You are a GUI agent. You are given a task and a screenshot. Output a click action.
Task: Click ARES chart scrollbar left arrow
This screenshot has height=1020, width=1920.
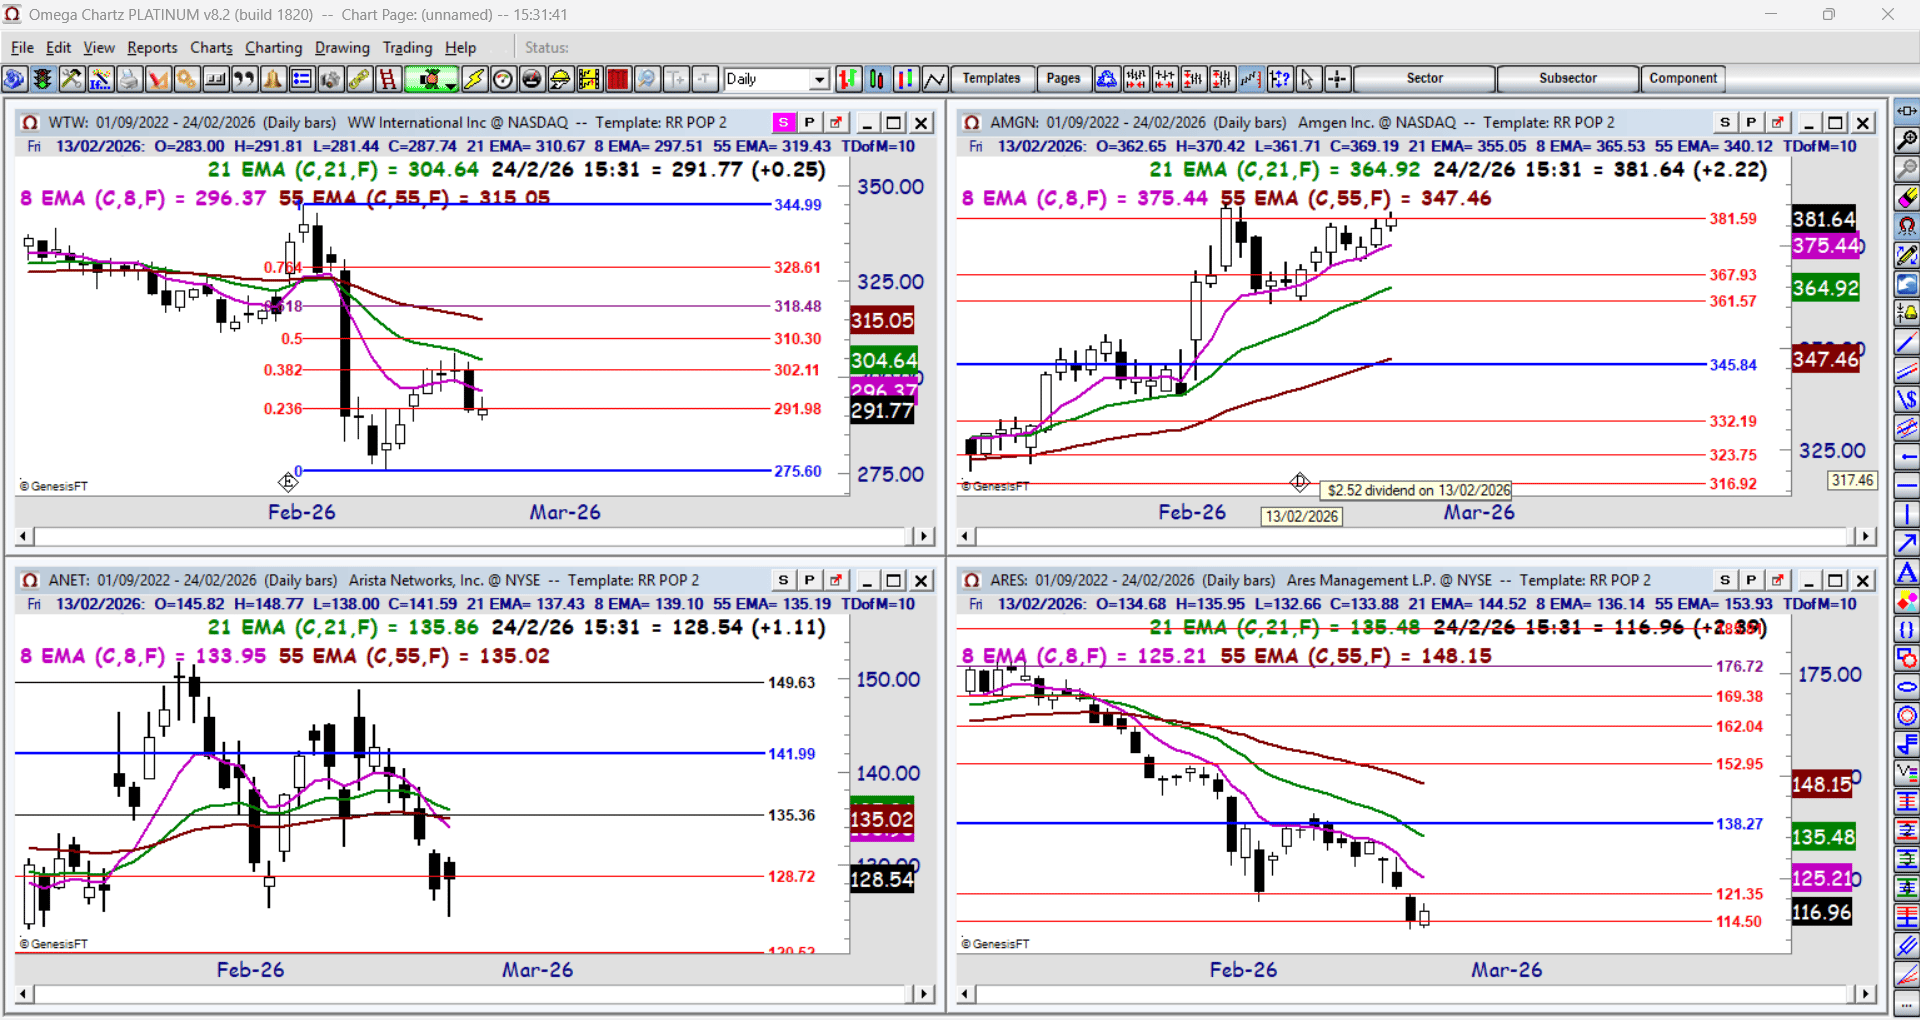pyautogui.click(x=966, y=994)
